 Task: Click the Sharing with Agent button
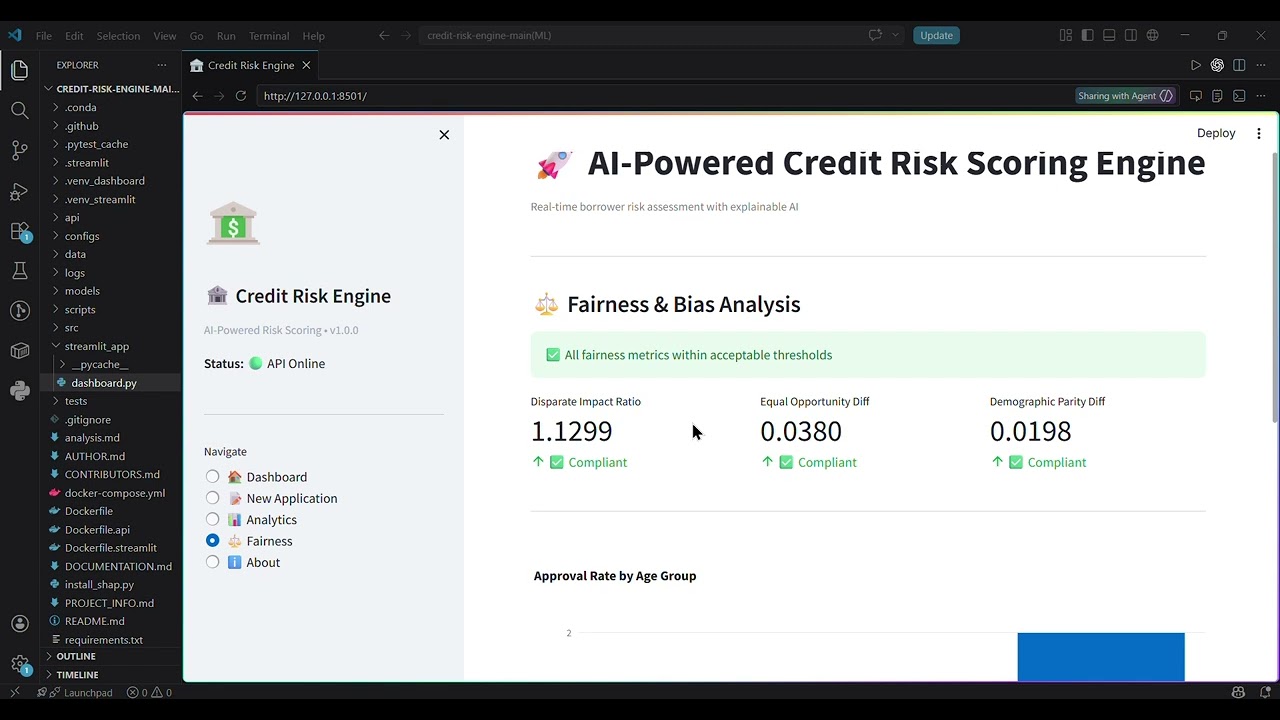click(x=1124, y=96)
